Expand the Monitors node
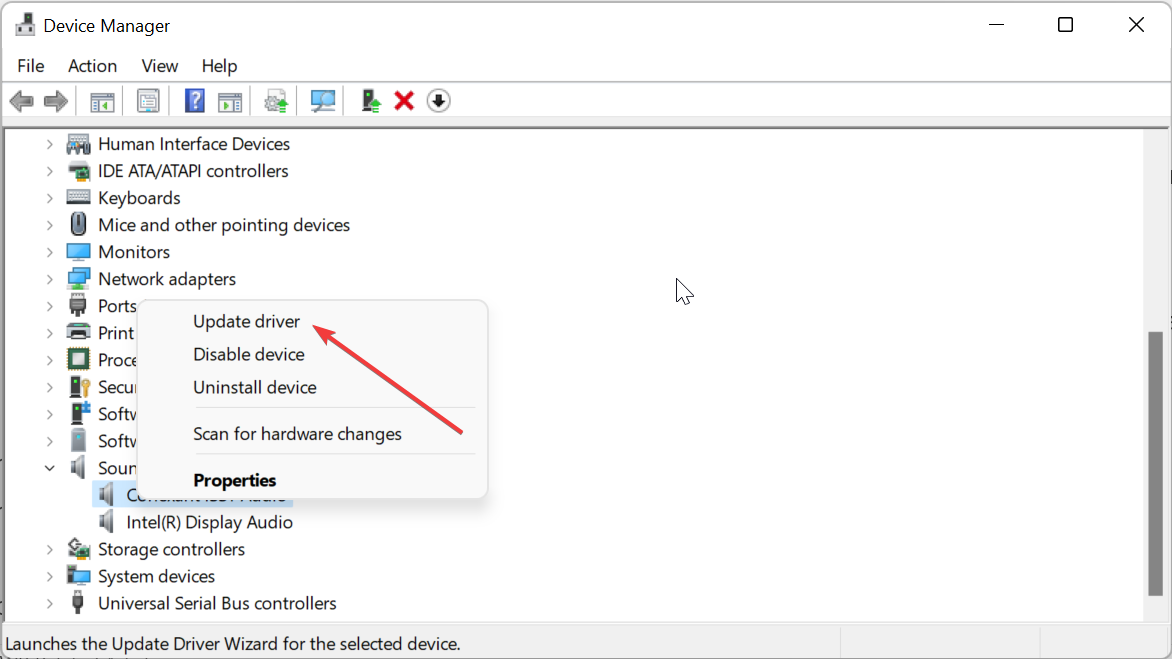Screen dimensions: 1172x659 (49, 252)
